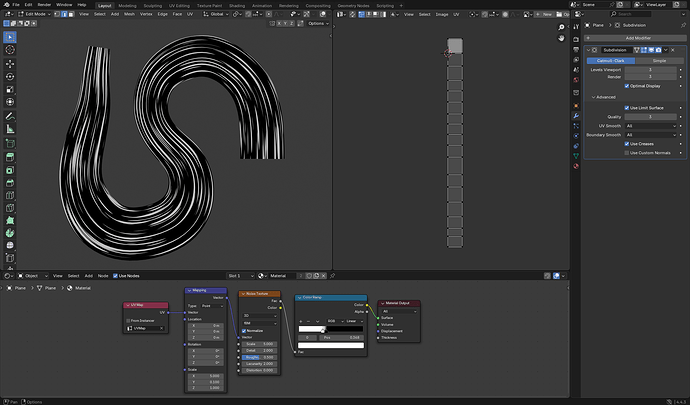This screenshot has width=690, height=405.
Task: Switch to face select mode
Action: (x=71, y=14)
